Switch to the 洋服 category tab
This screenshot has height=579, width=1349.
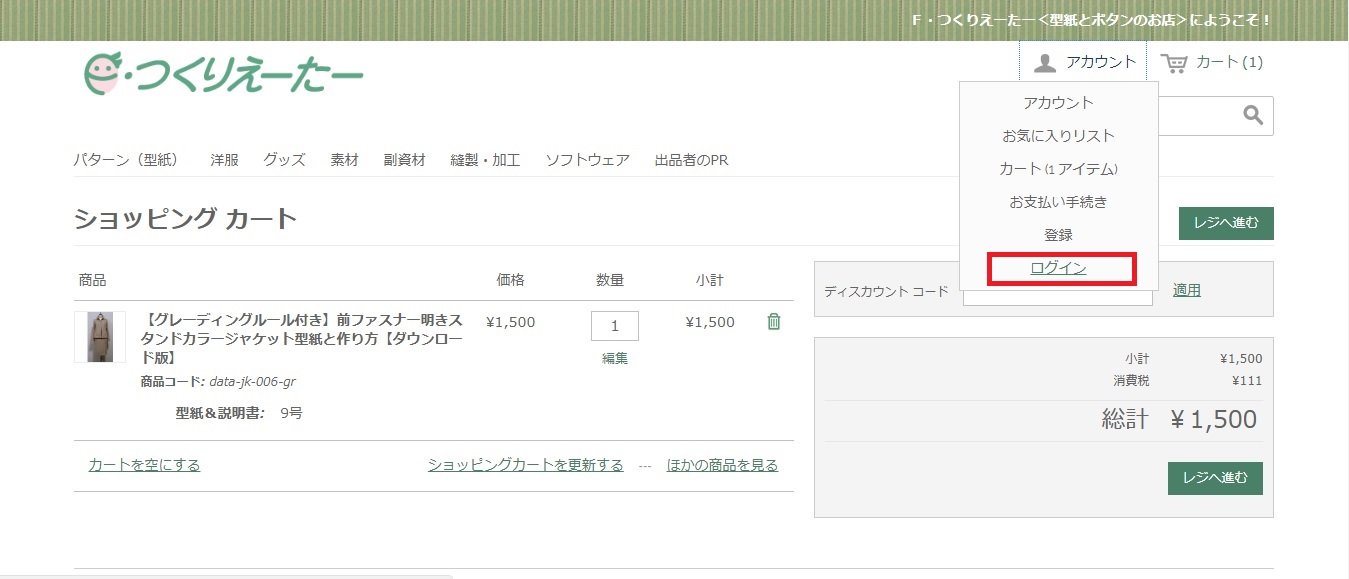(x=223, y=159)
